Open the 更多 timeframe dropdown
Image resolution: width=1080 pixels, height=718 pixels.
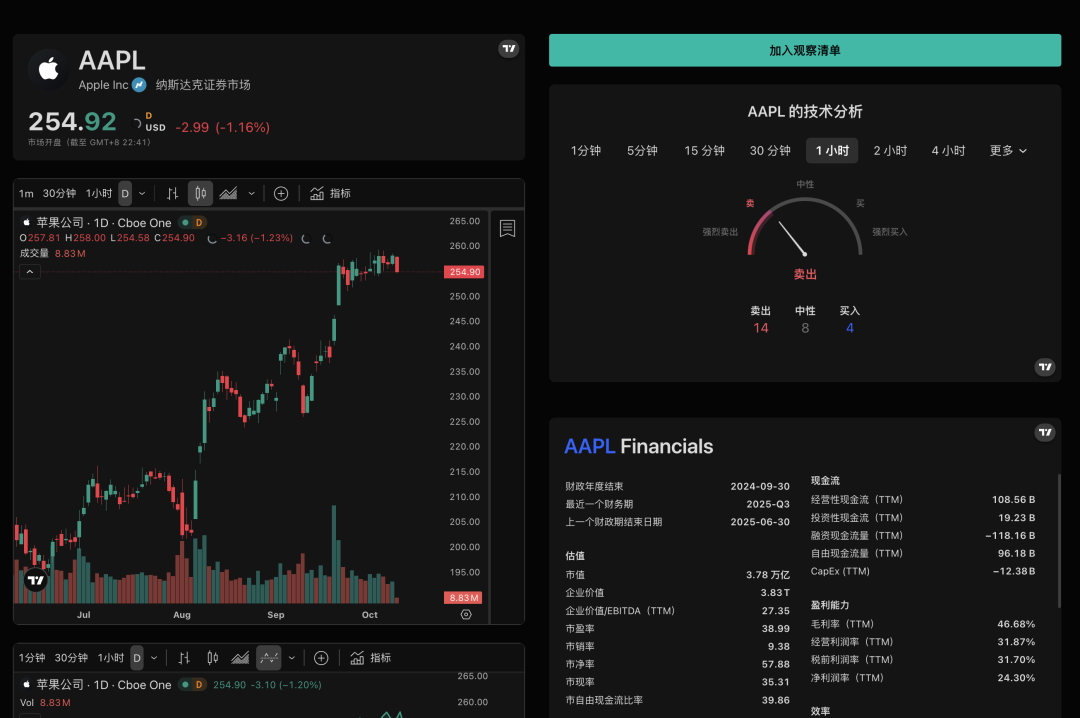click(x=1007, y=150)
